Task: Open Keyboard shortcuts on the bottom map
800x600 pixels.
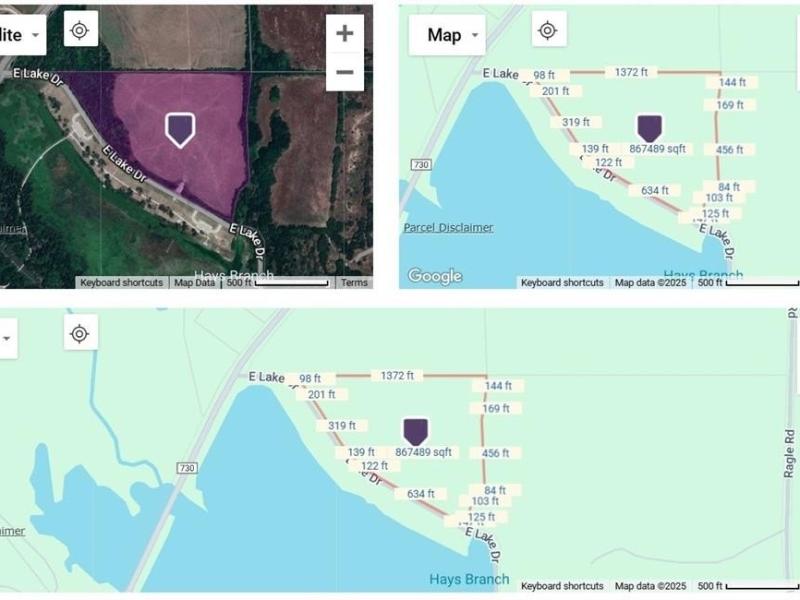Action: click(x=562, y=586)
